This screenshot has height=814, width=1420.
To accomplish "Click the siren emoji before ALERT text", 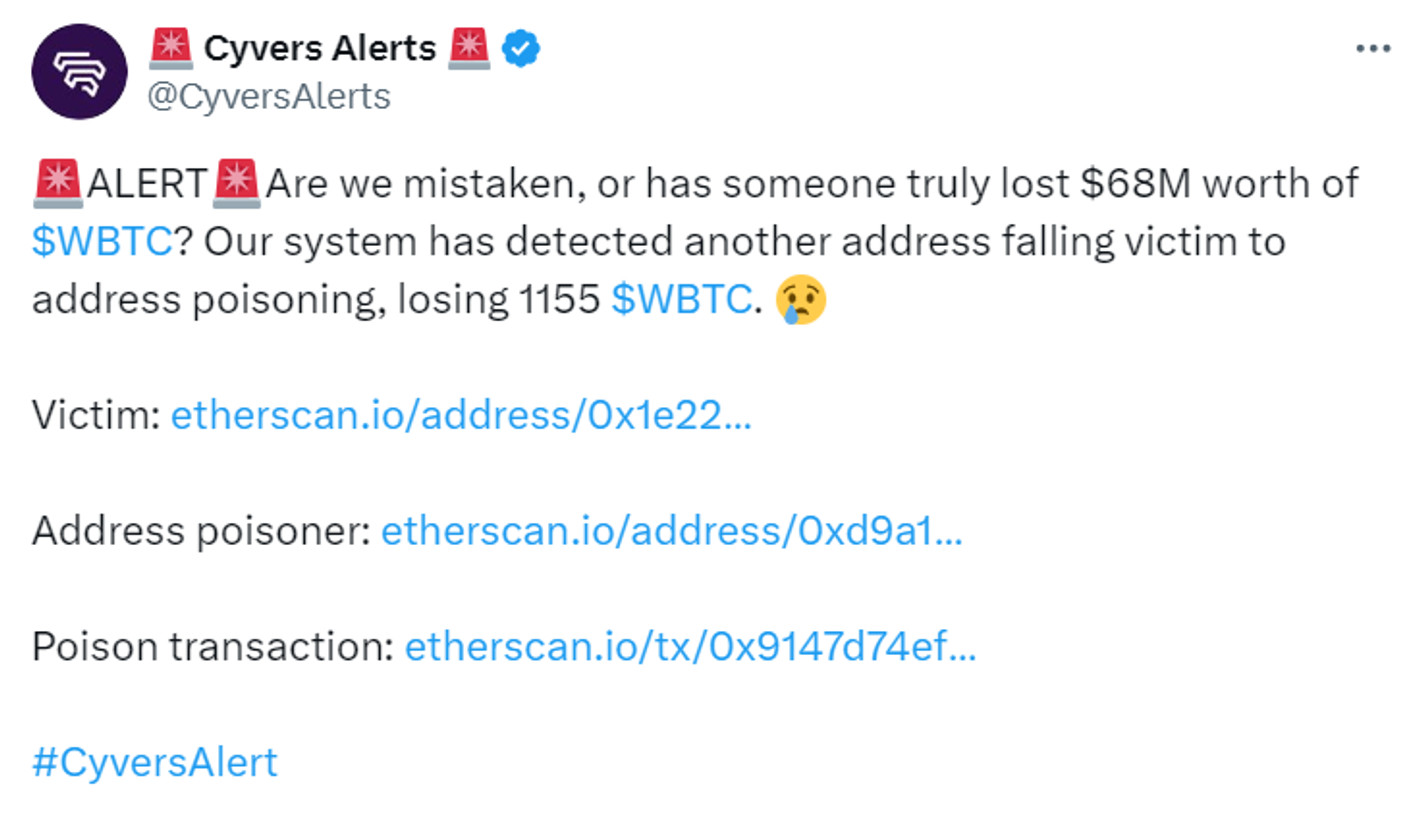I will 58,183.
